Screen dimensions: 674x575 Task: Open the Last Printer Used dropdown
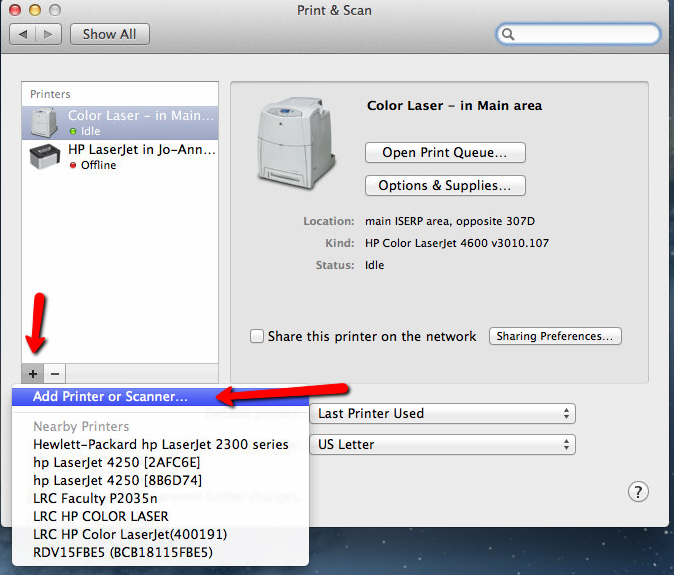(442, 413)
